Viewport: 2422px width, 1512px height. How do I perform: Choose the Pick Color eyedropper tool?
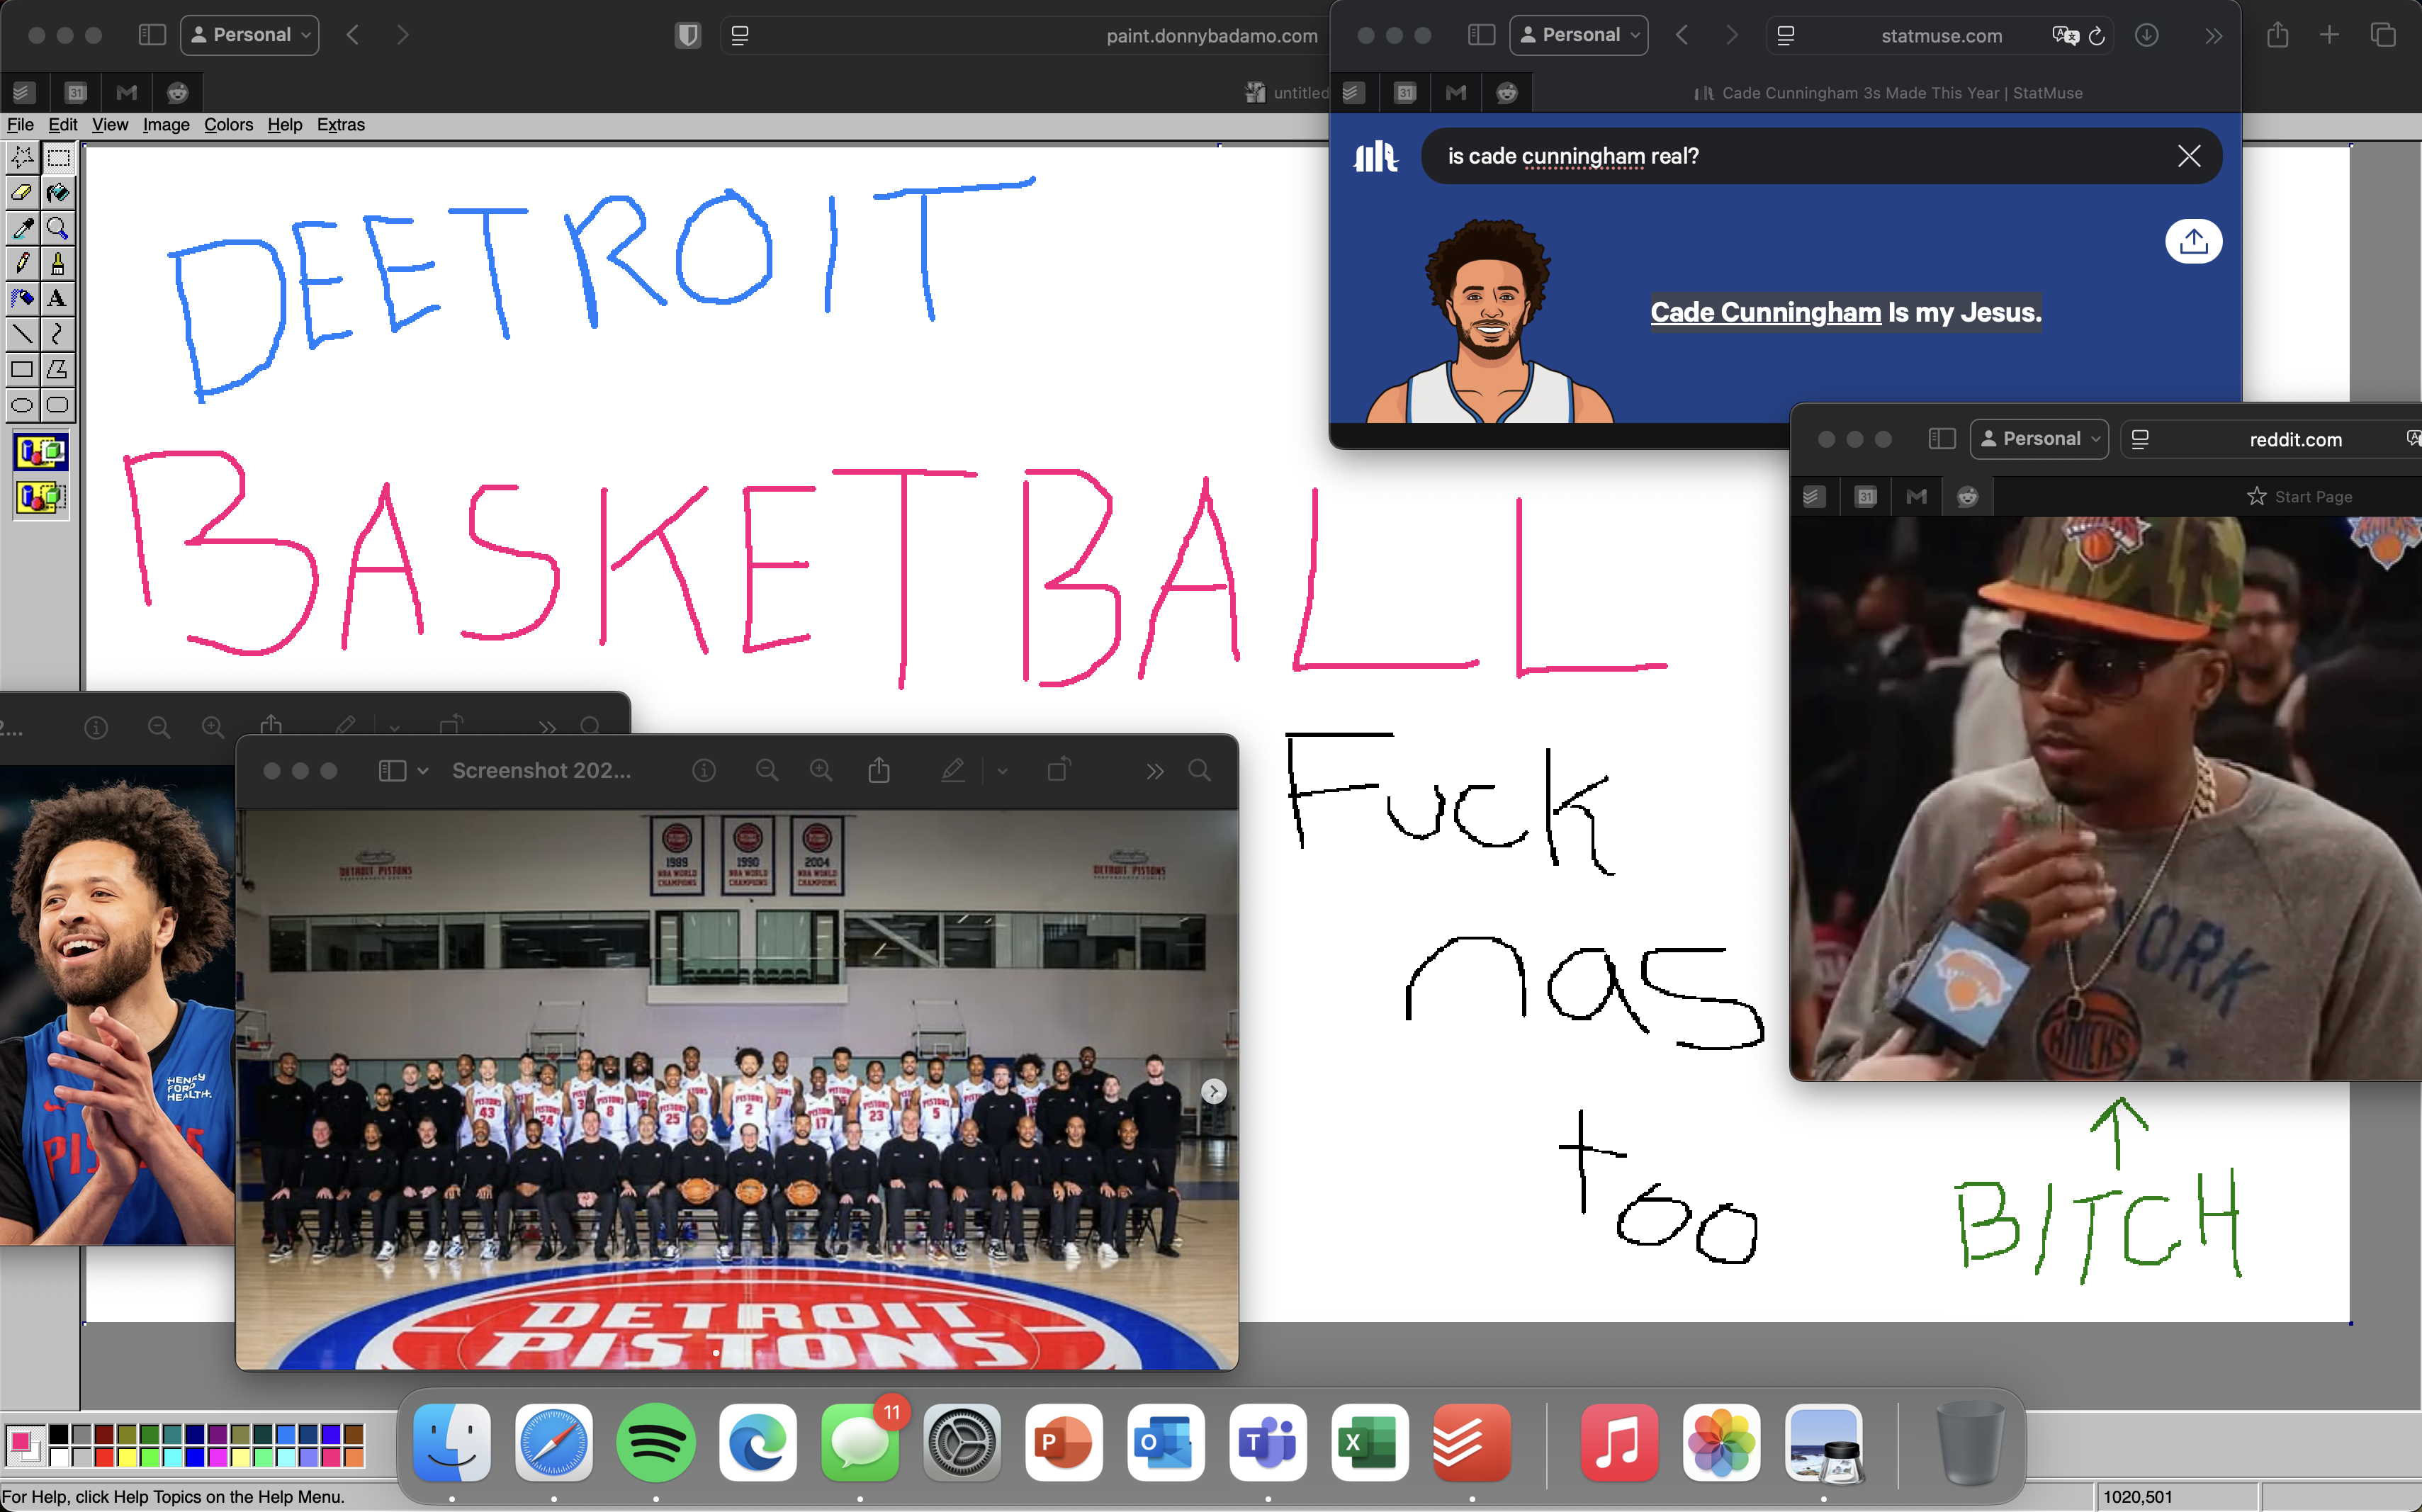click(21, 228)
